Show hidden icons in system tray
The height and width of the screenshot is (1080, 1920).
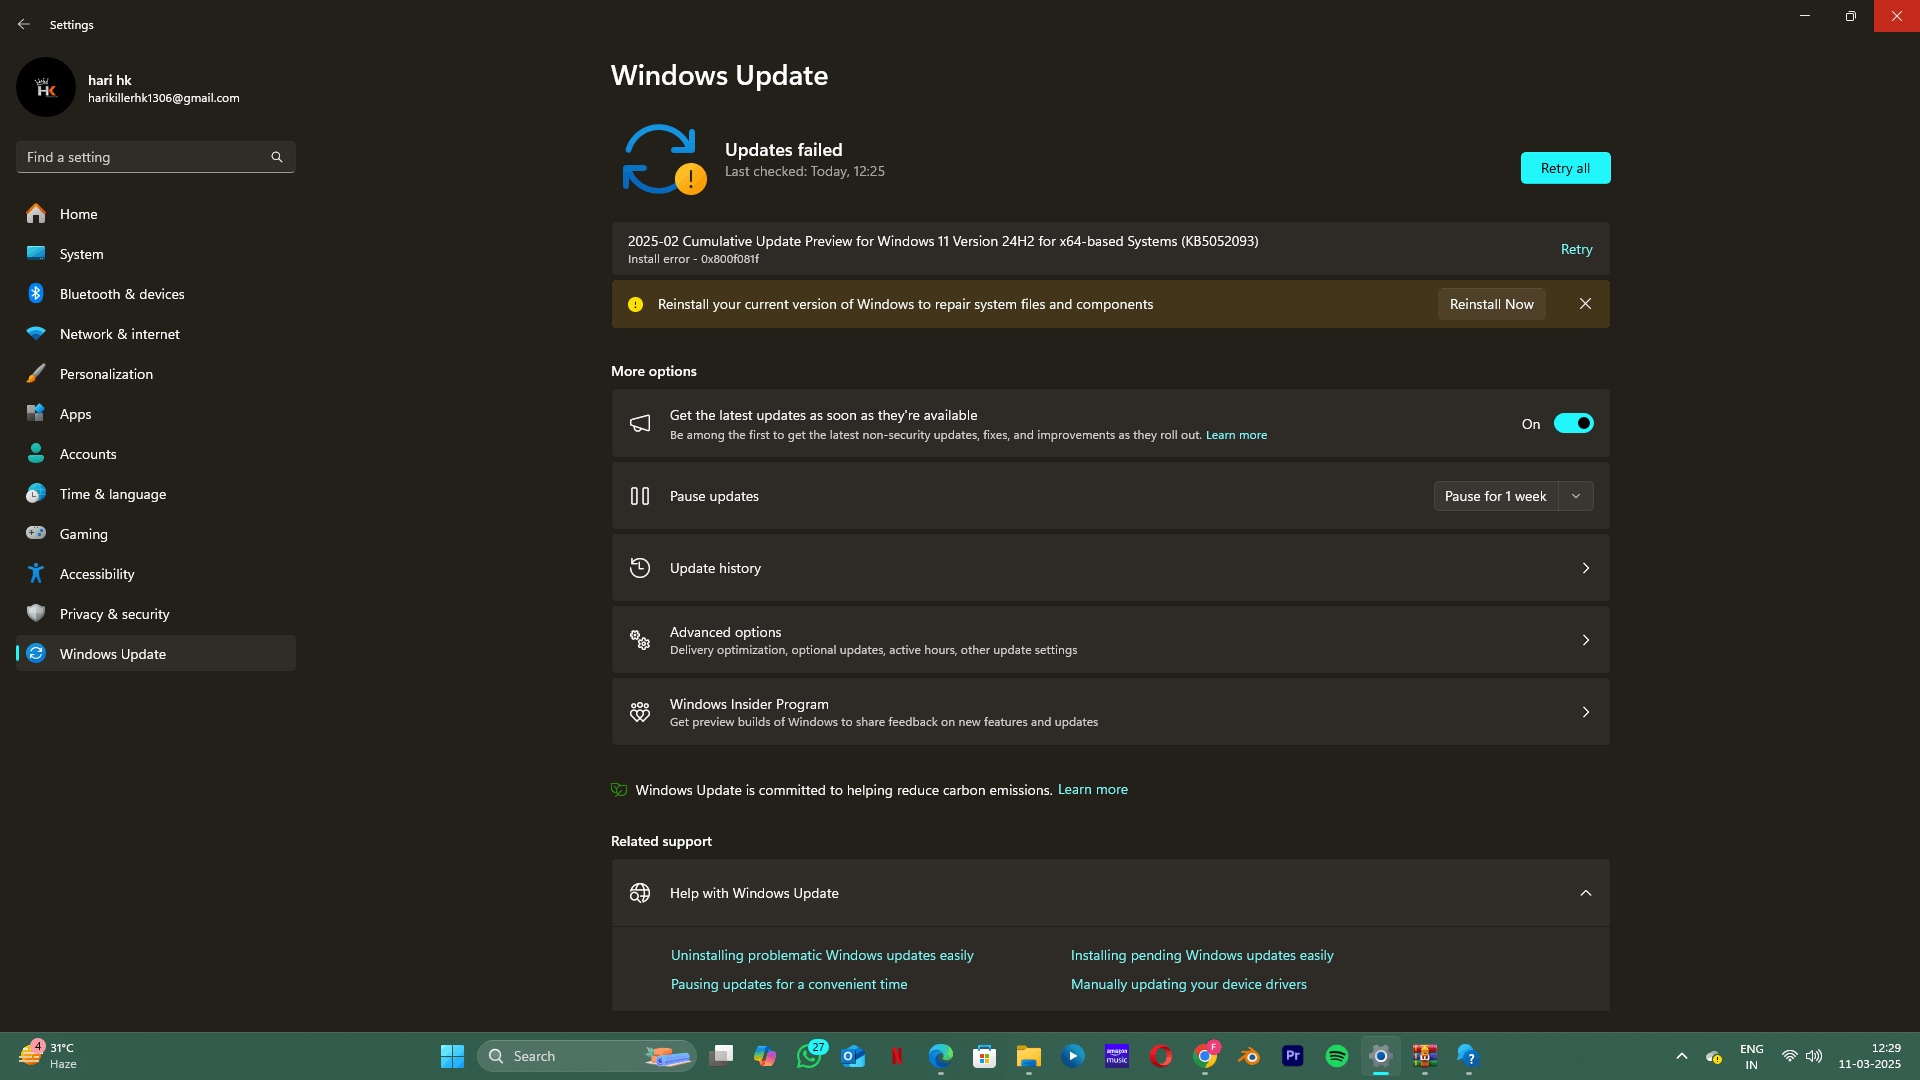coord(1682,1056)
